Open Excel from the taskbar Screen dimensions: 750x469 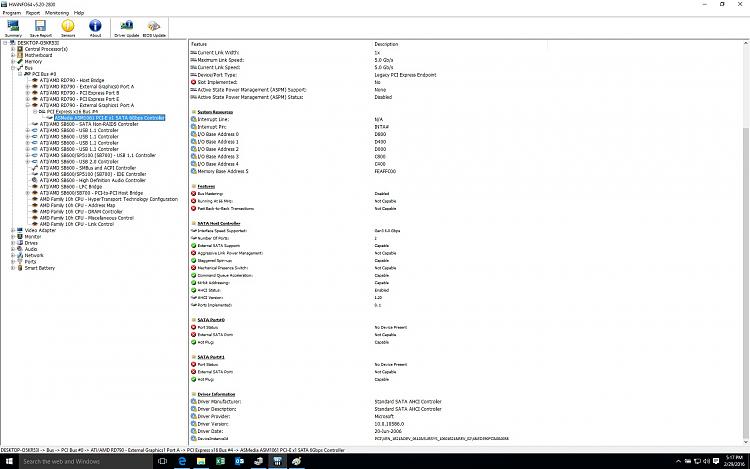220,461
